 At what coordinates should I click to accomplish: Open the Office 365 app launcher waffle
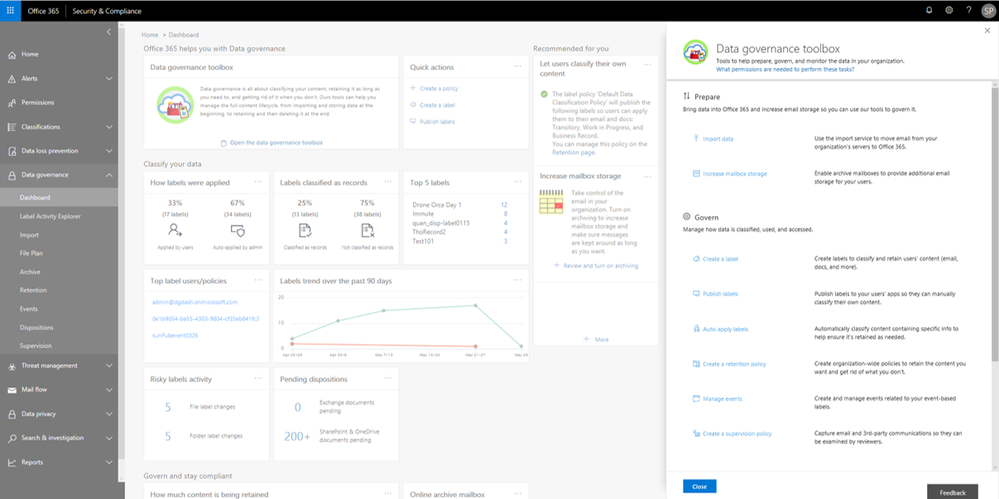pos(10,11)
